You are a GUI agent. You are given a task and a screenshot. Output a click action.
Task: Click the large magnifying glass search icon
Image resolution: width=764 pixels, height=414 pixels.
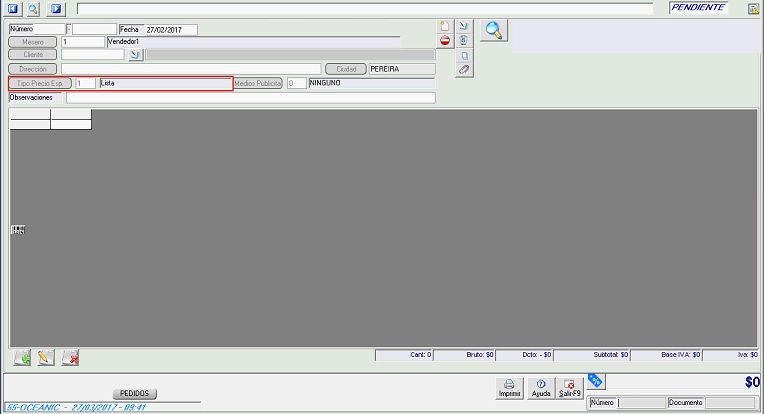coord(493,30)
